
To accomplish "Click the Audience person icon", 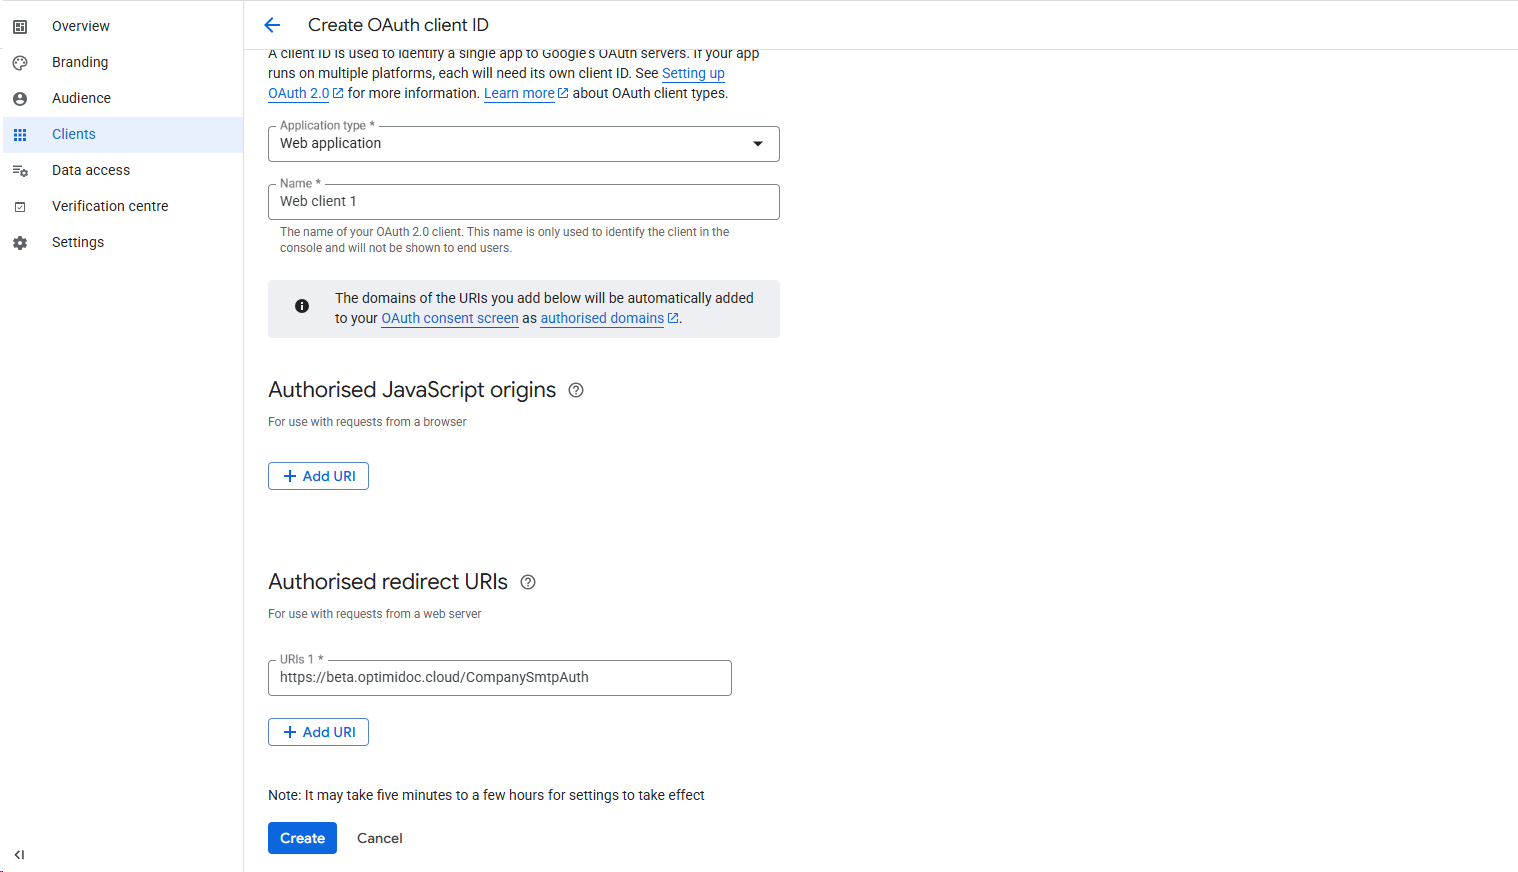I will click(x=20, y=99).
